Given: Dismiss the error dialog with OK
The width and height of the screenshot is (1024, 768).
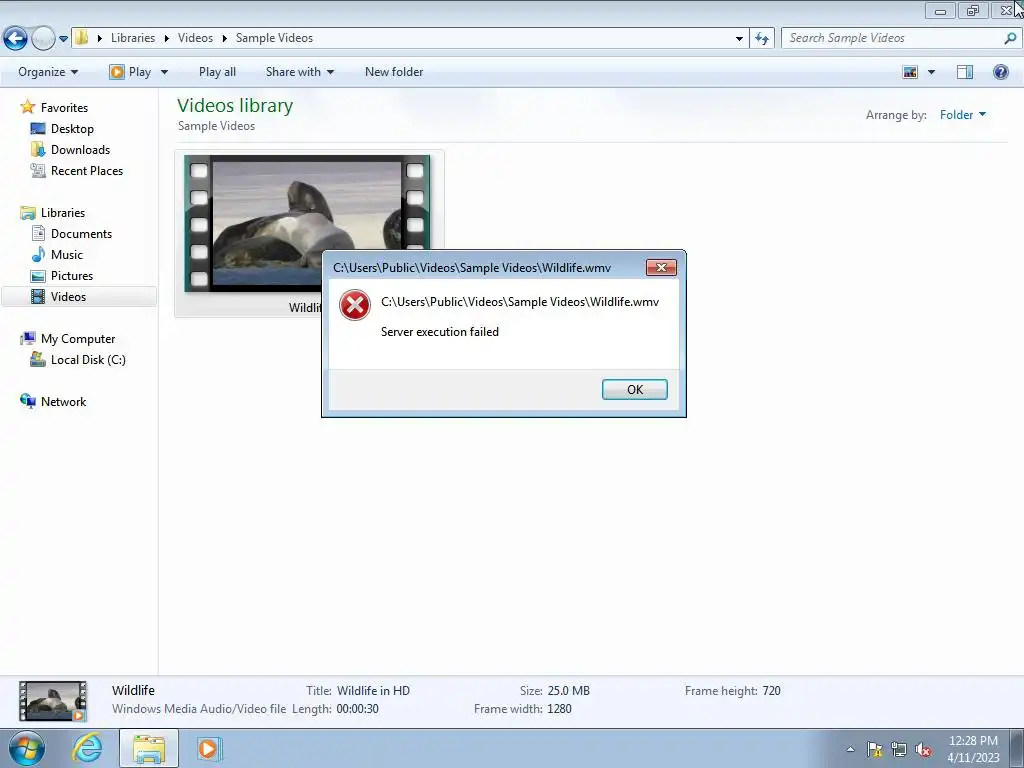Looking at the screenshot, I should (x=634, y=389).
